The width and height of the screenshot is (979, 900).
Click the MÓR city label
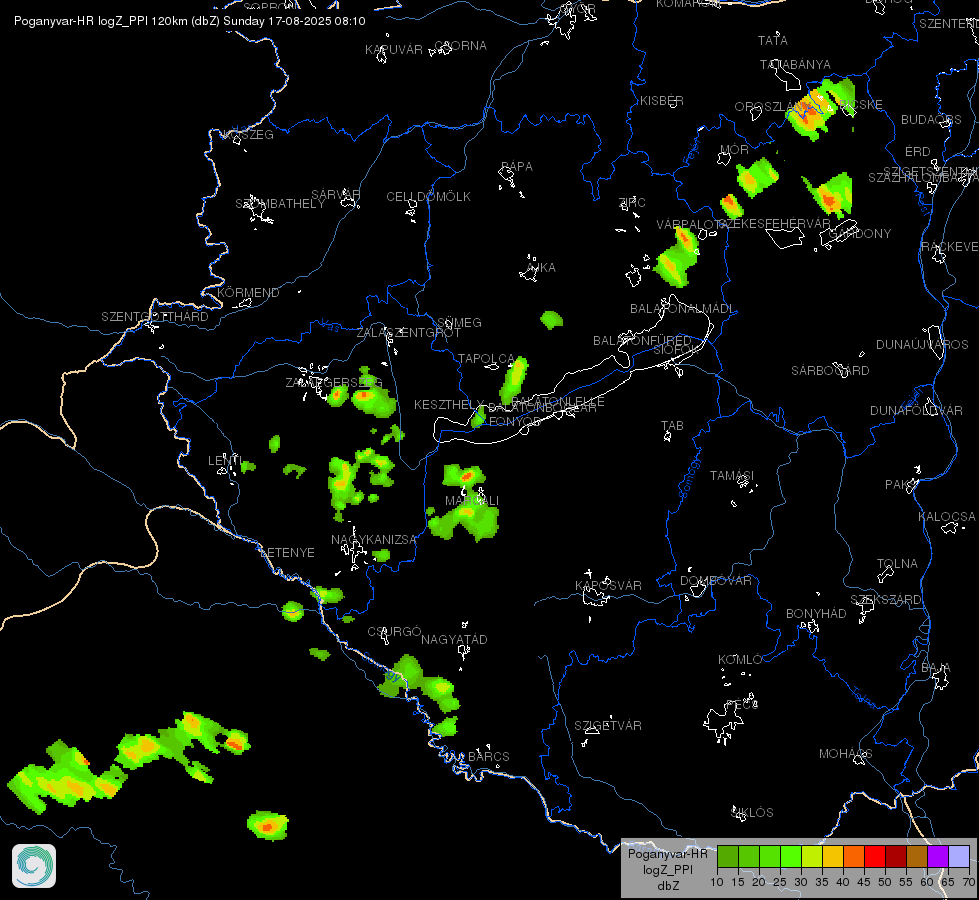[x=734, y=150]
